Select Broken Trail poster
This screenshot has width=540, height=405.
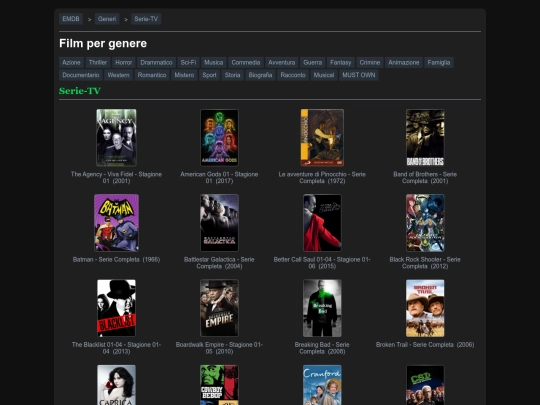[425, 308]
